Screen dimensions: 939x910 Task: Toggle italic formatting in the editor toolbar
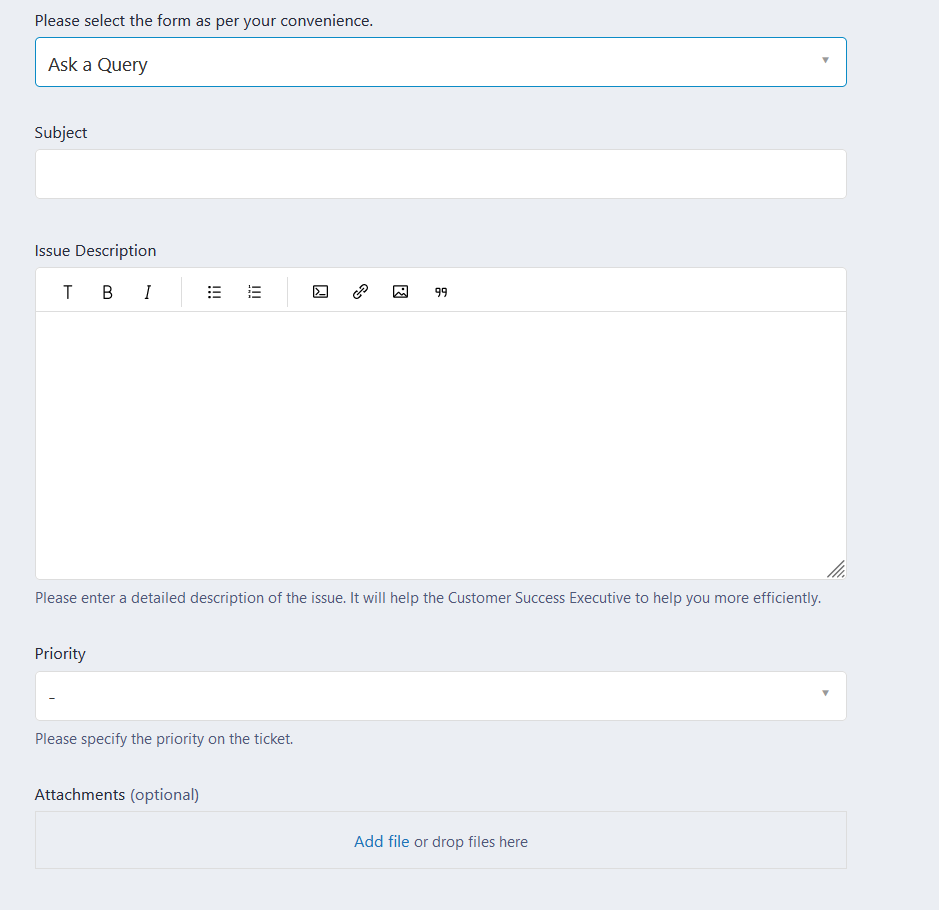(147, 292)
